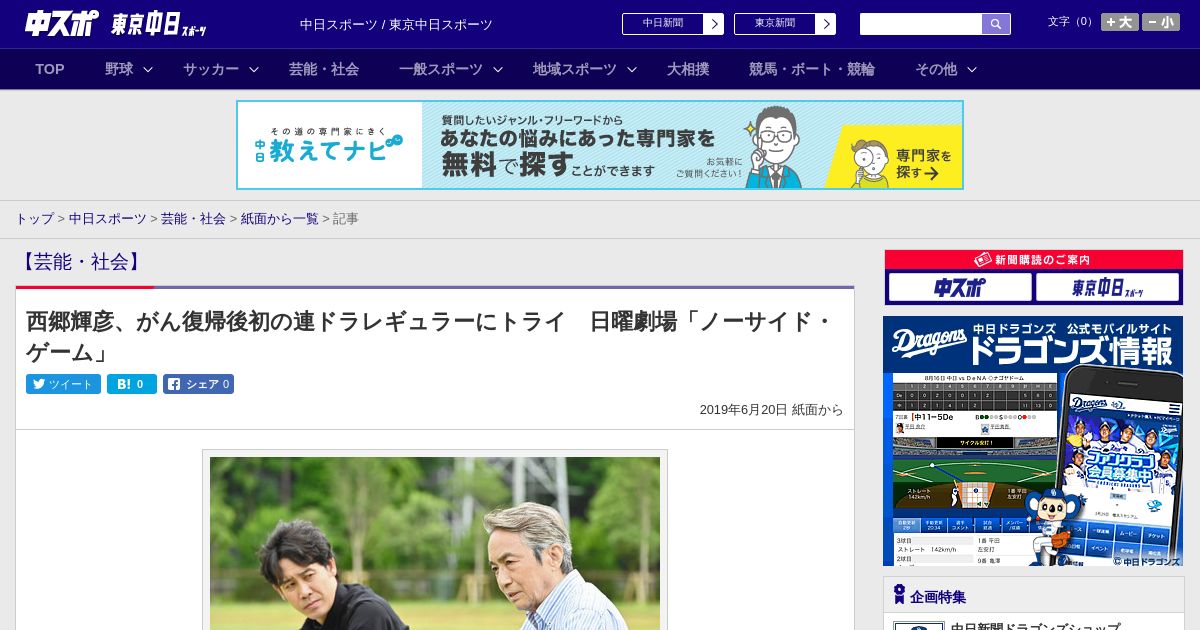Open 地域スポーツ menu item

(x=575, y=69)
